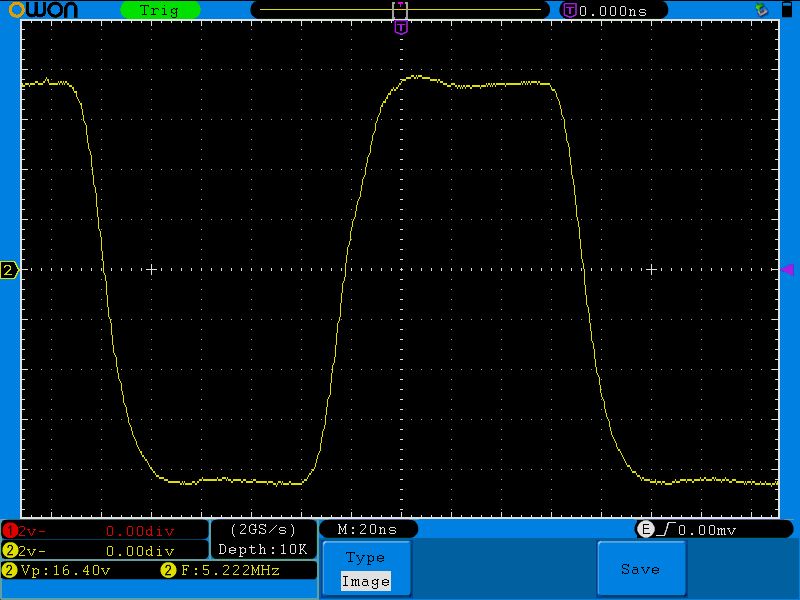Screen dimensions: 800x600
Task: Click the purple T icon beside 0.000ns
Action: point(569,10)
